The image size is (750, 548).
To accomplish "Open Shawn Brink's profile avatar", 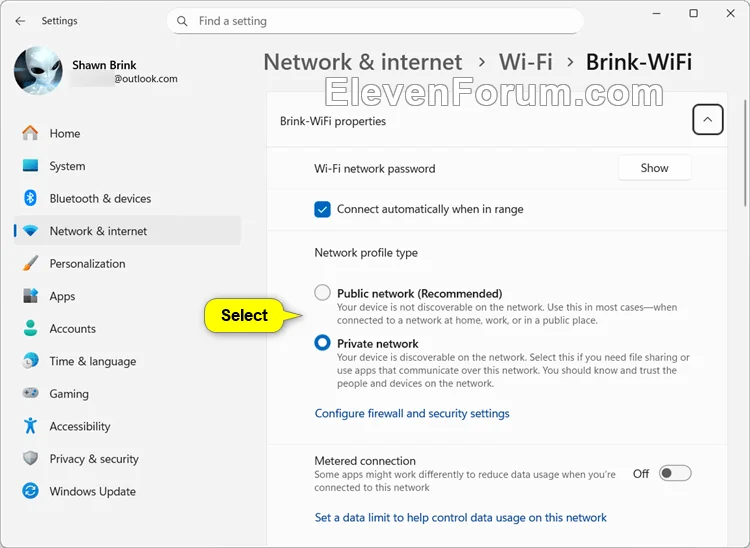I will coord(38,71).
